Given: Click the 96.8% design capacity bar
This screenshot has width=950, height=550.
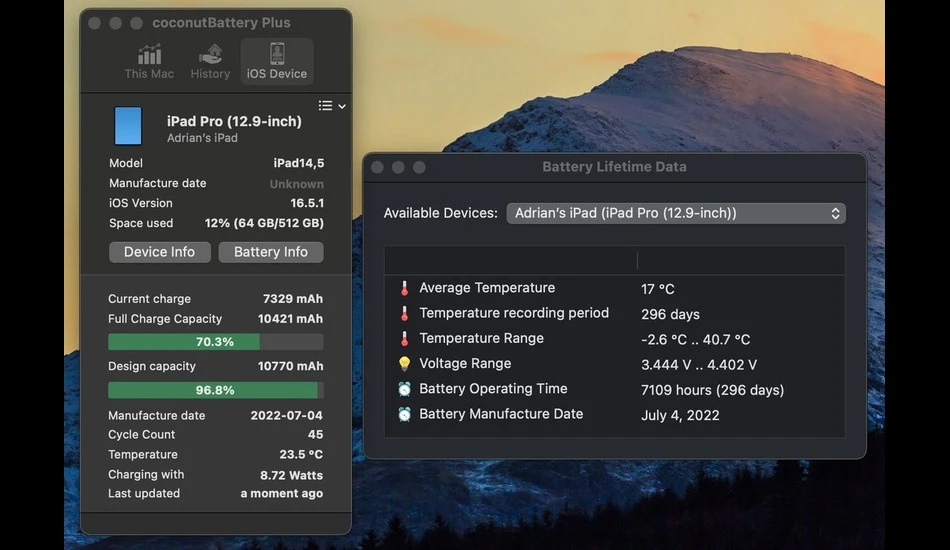Looking at the screenshot, I should [216, 390].
